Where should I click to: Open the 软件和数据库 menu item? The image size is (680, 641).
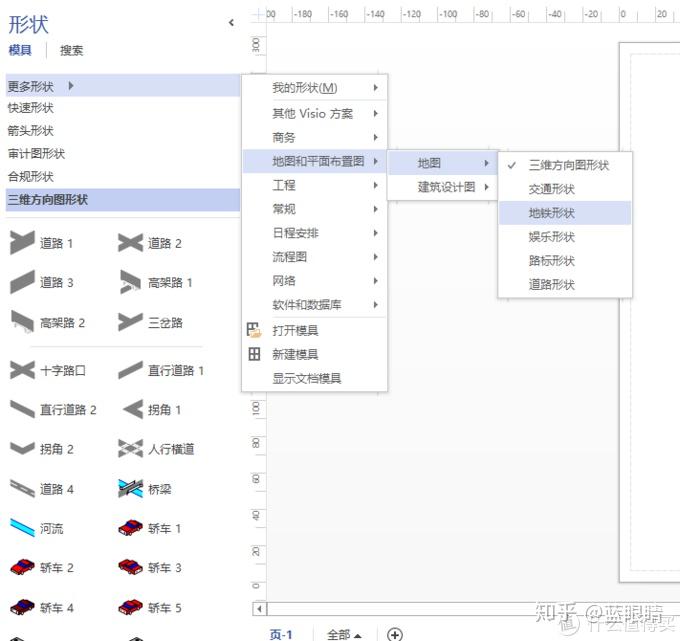(x=314, y=304)
